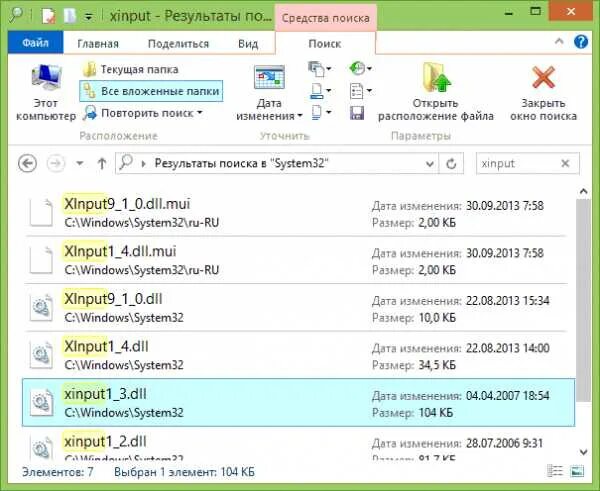Viewport: 600px width, 491px height.
Task: Expand the Size filter dropdown
Action: 320,91
